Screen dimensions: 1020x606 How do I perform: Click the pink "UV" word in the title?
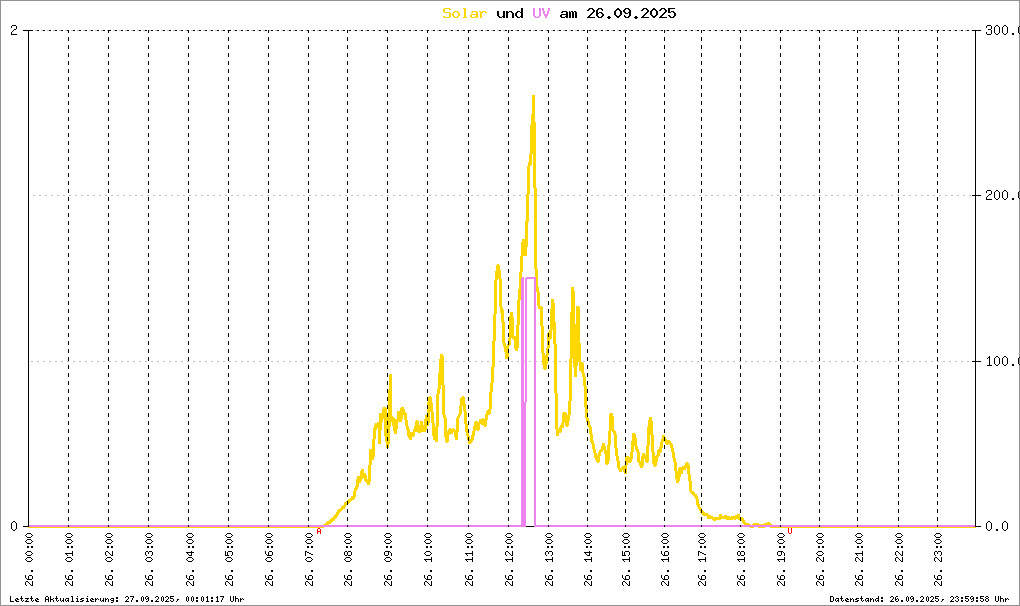click(541, 13)
